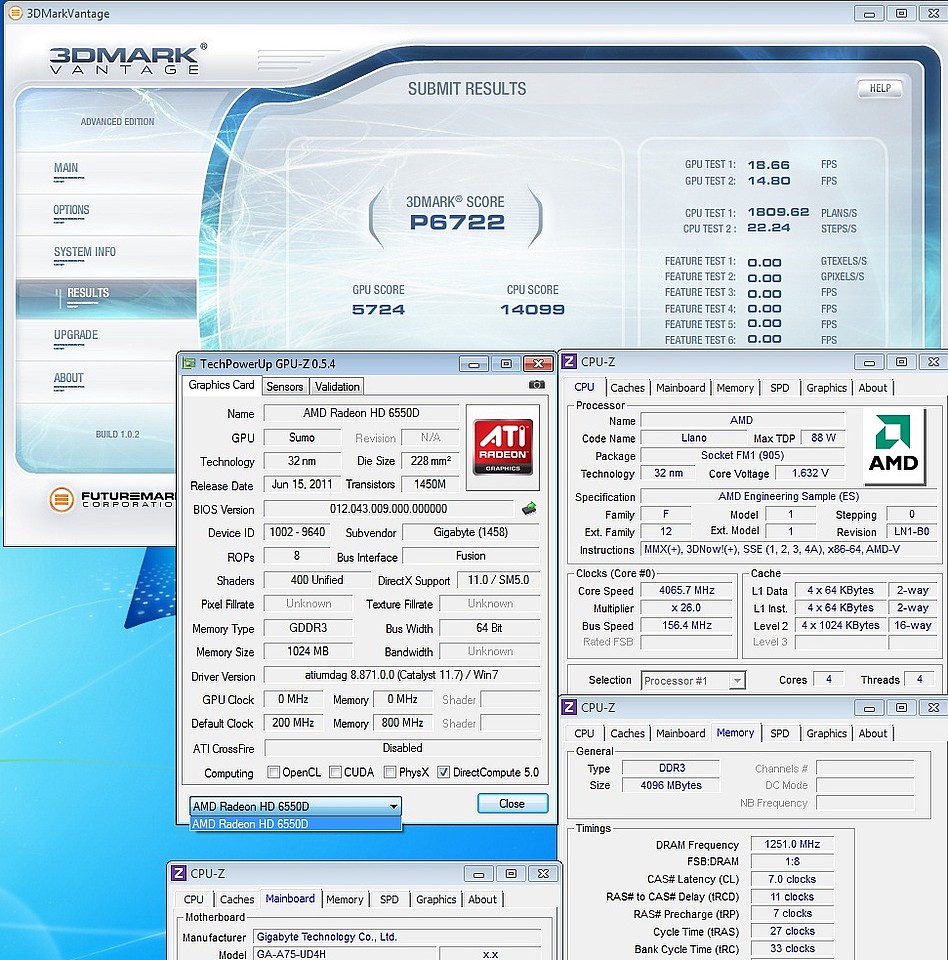Screen dimensions: 948x960
Task: Select the Graphics Card tab in GPU-Z
Action: point(221,385)
